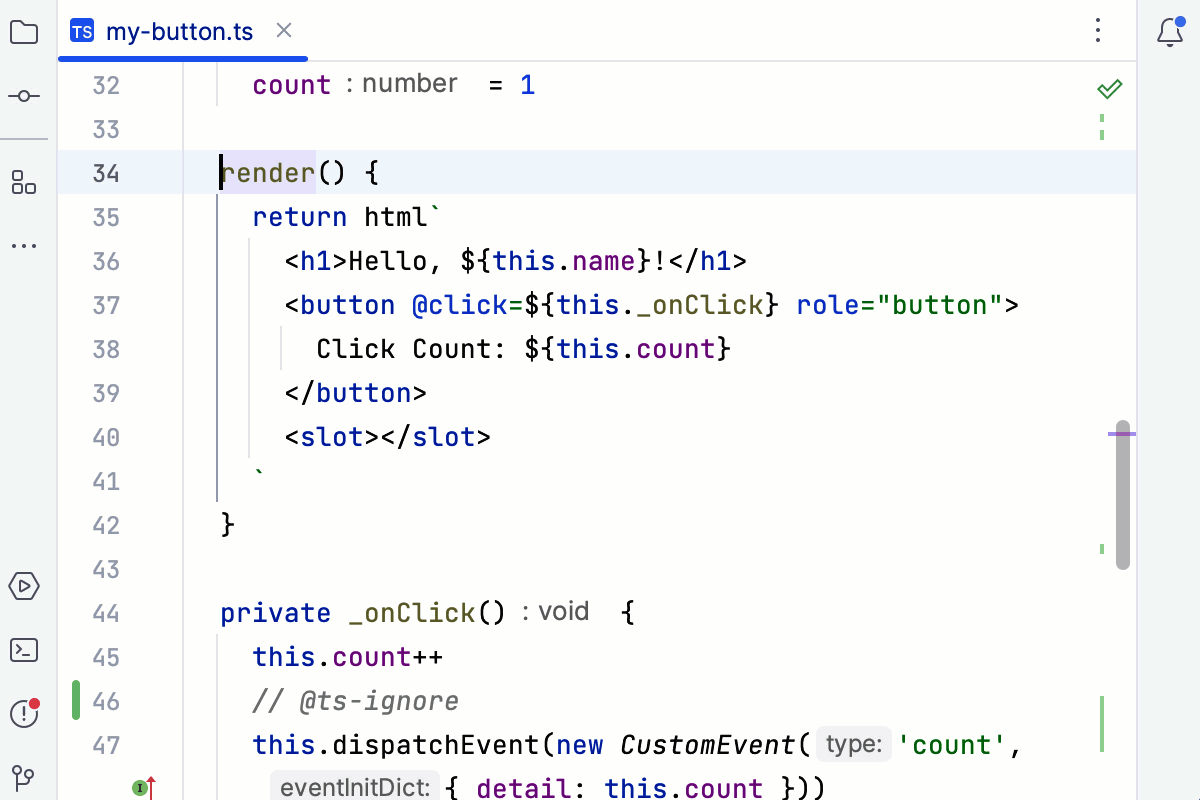The image size is (1200, 800).
Task: Click the 'type:' parameter hint inlay
Action: tap(854, 744)
